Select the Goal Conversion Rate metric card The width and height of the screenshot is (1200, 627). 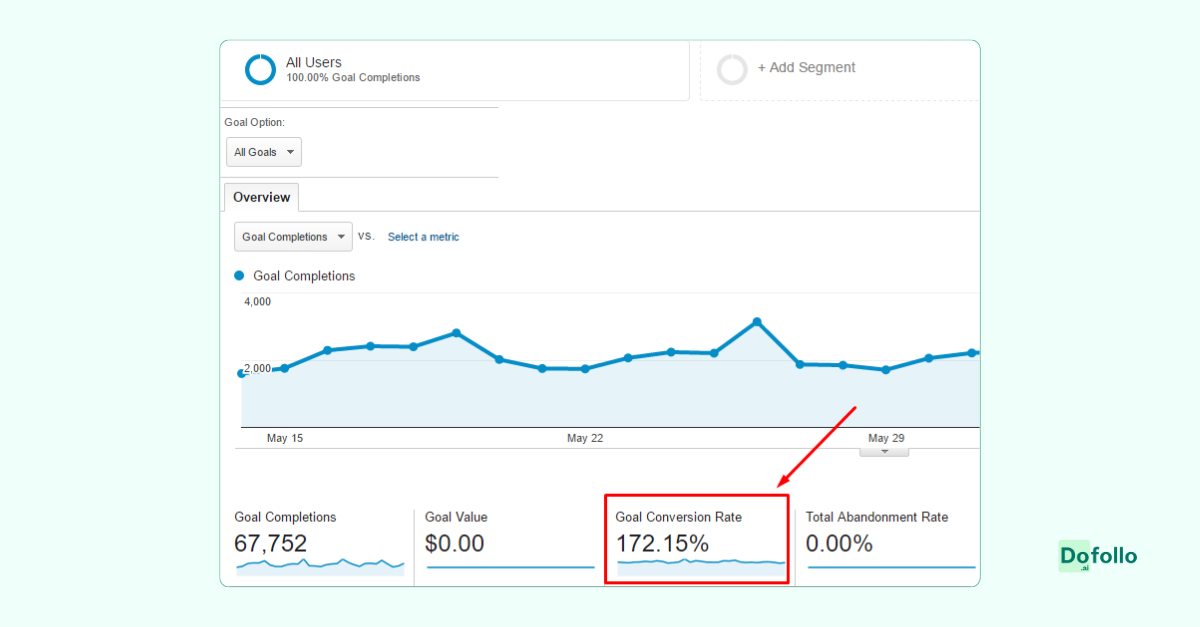click(696, 538)
